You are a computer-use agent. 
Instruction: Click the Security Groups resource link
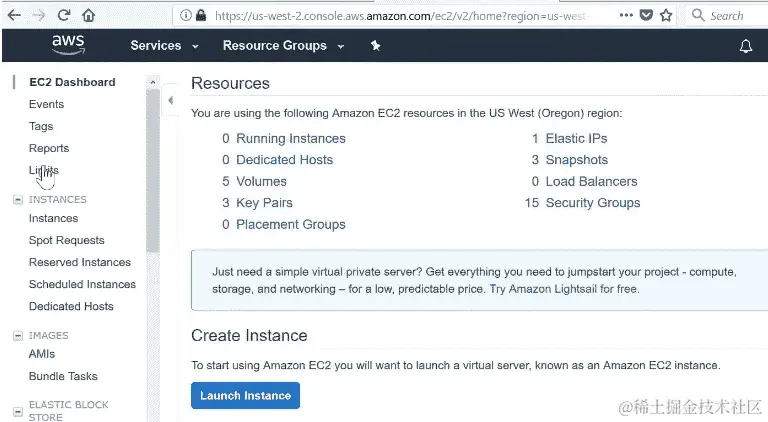point(593,203)
